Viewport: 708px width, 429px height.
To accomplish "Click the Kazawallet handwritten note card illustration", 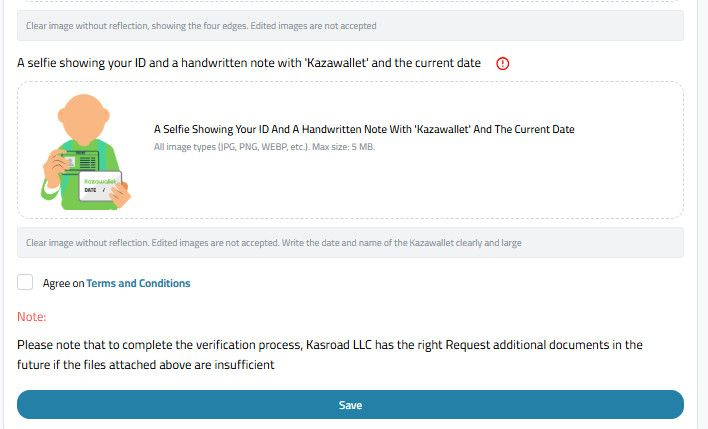I will (101, 184).
